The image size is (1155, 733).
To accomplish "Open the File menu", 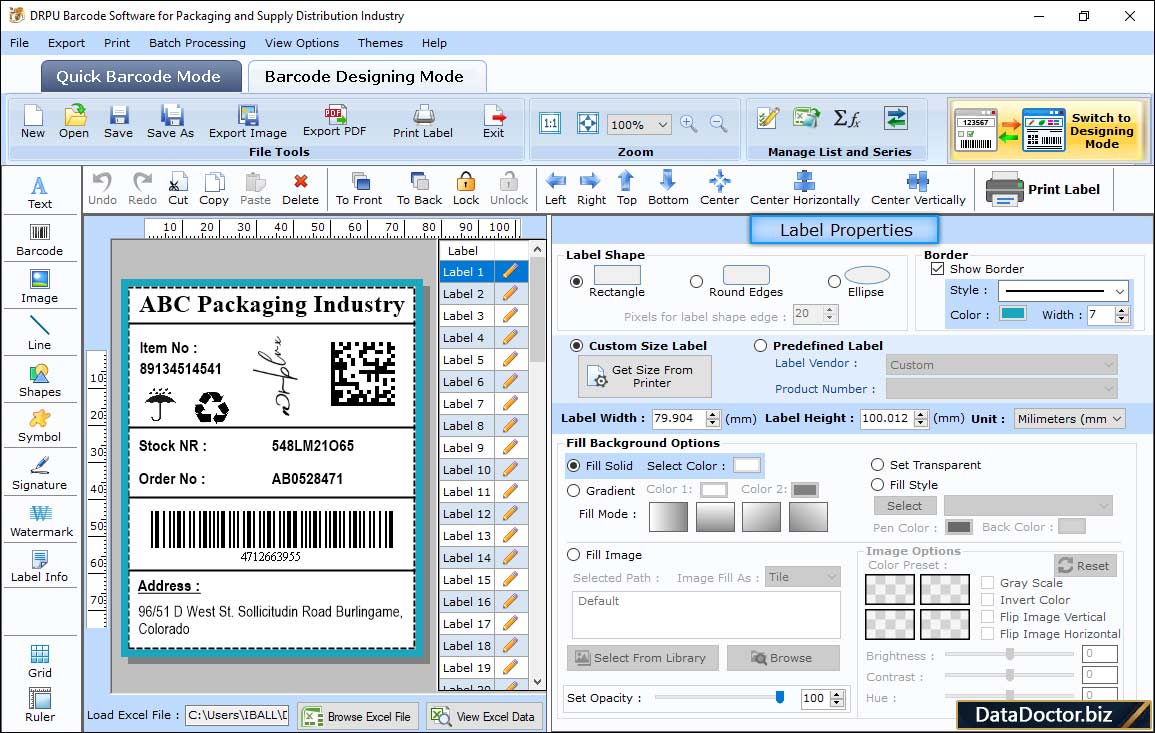I will (19, 43).
